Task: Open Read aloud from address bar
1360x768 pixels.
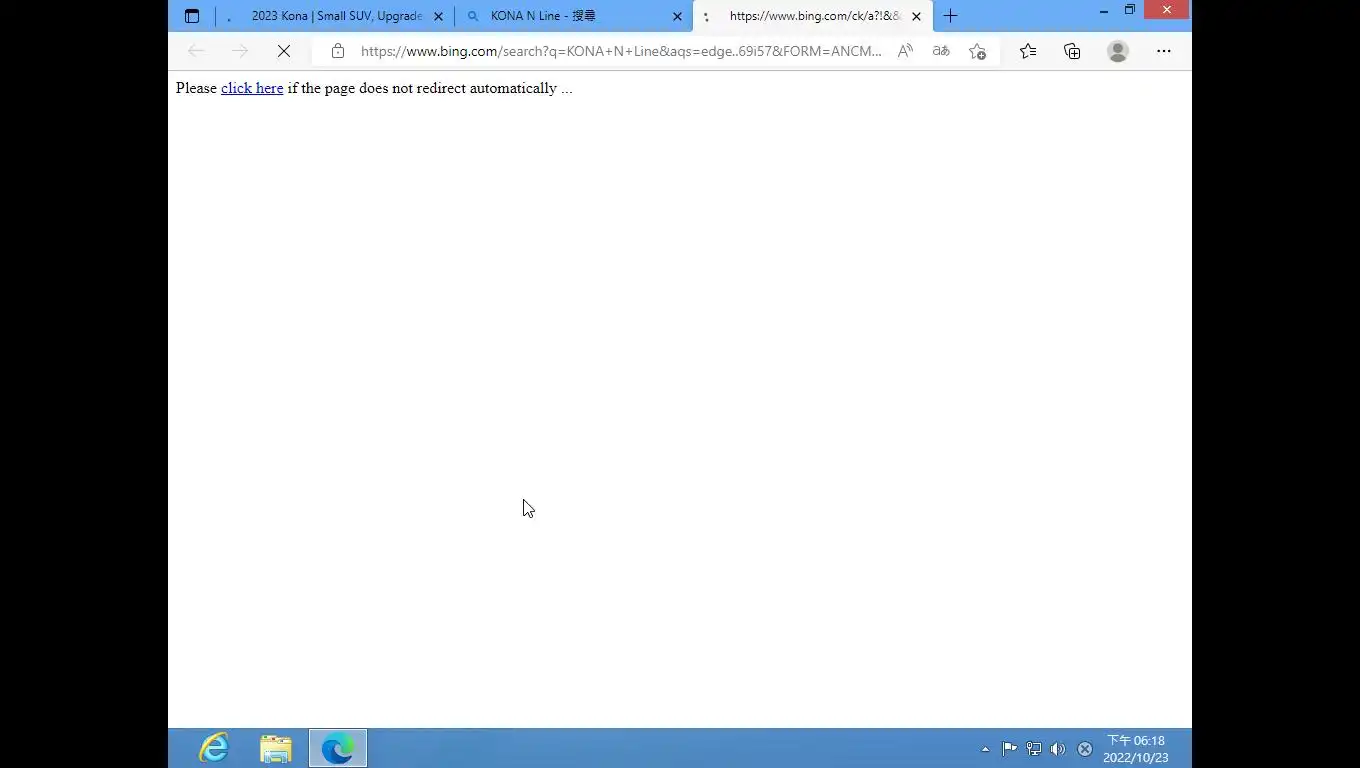Action: pyautogui.click(x=905, y=51)
